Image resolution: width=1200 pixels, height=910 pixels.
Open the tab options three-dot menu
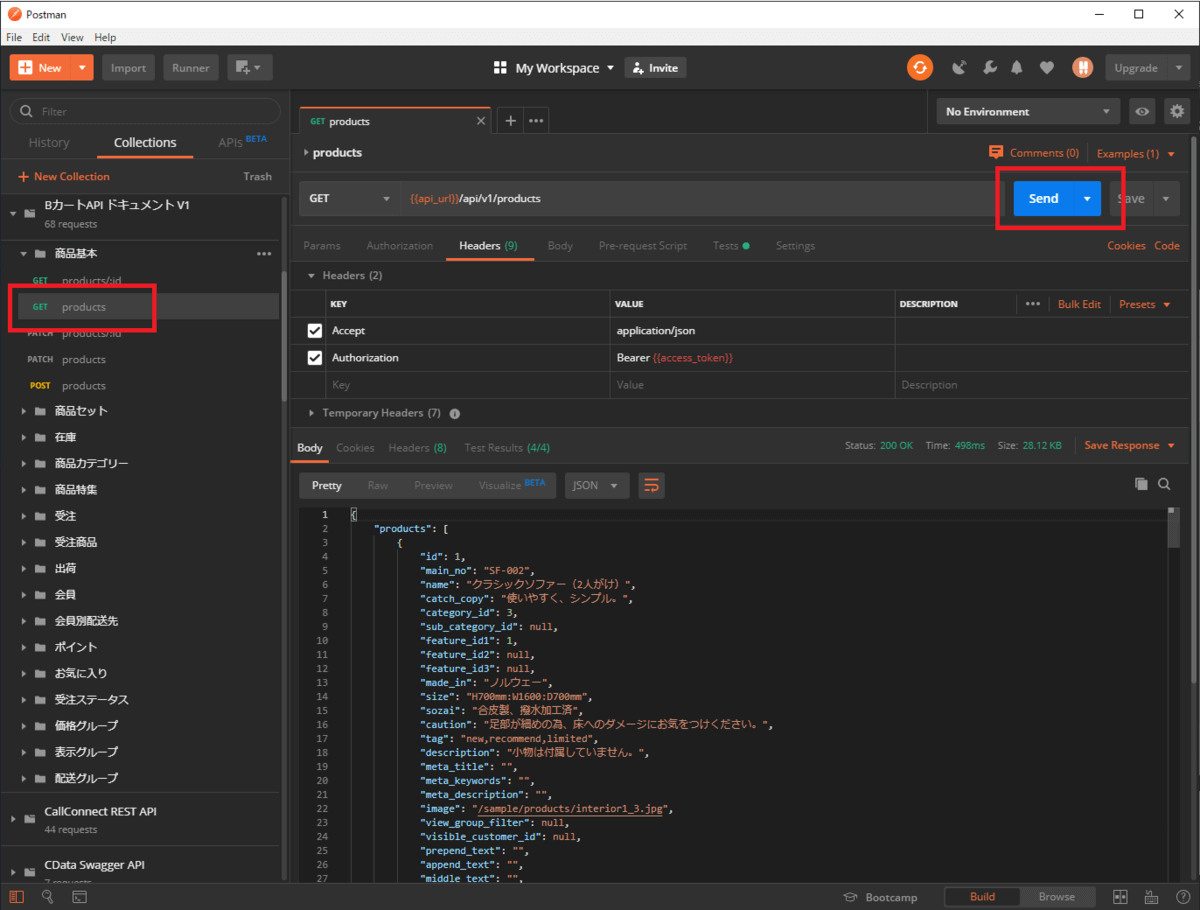537,121
